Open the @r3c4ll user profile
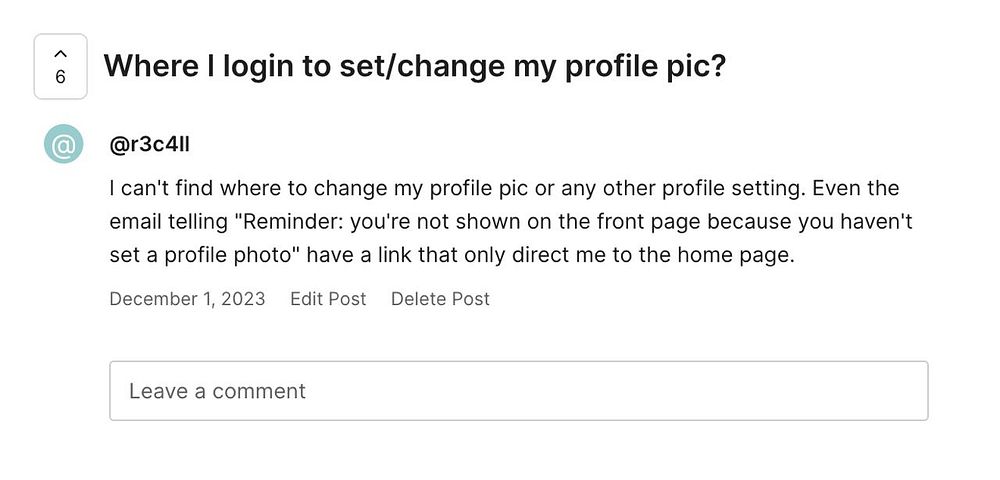 (149, 144)
